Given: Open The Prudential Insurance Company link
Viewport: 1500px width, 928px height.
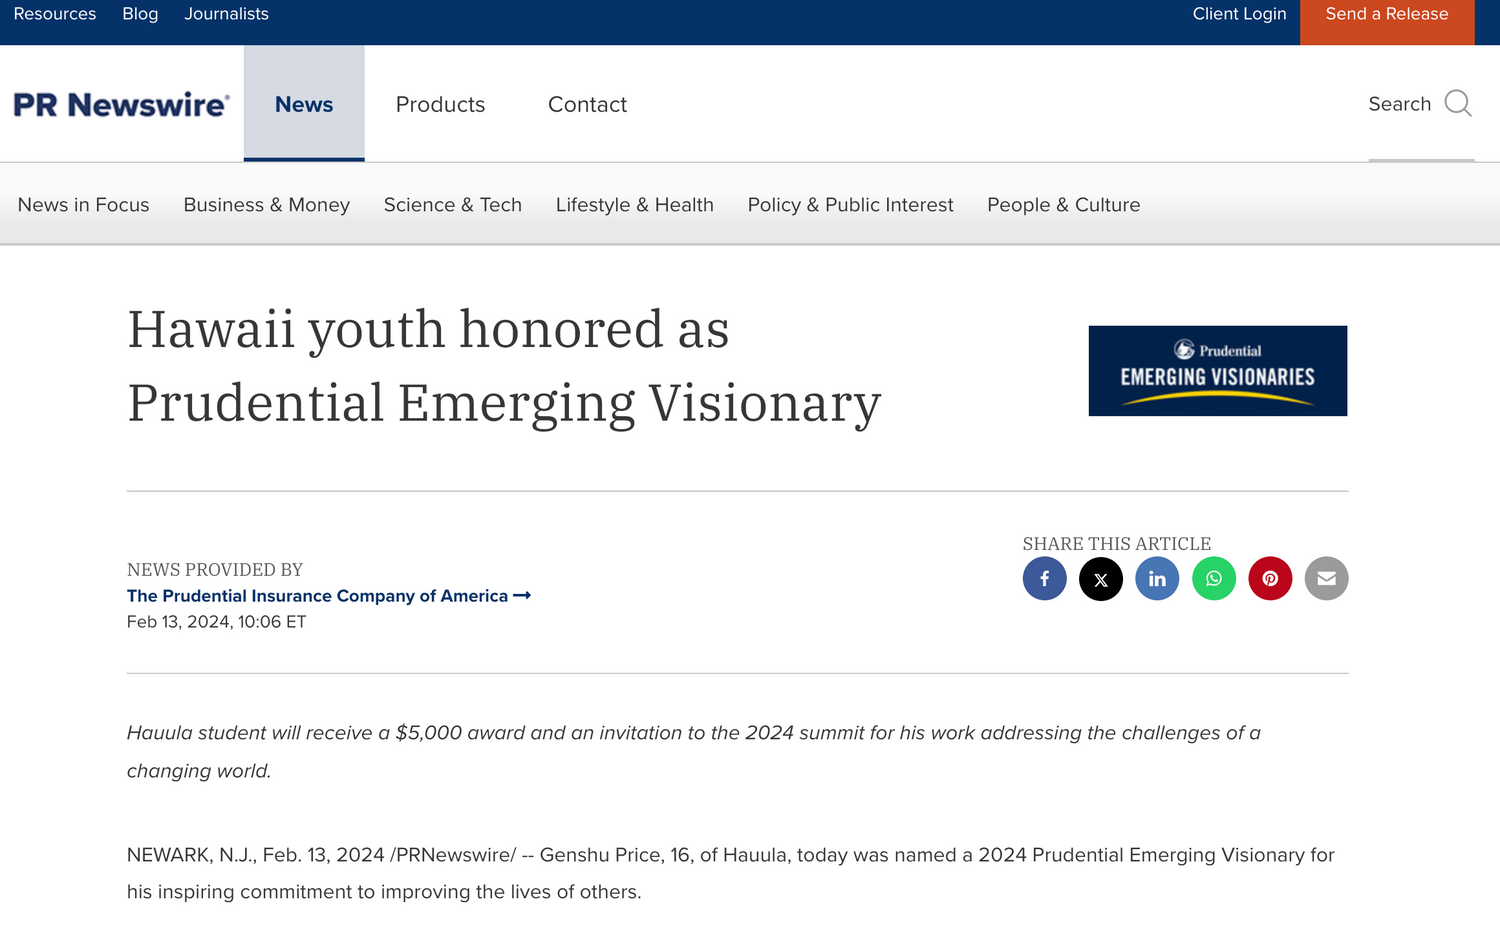Looking at the screenshot, I should (x=318, y=596).
